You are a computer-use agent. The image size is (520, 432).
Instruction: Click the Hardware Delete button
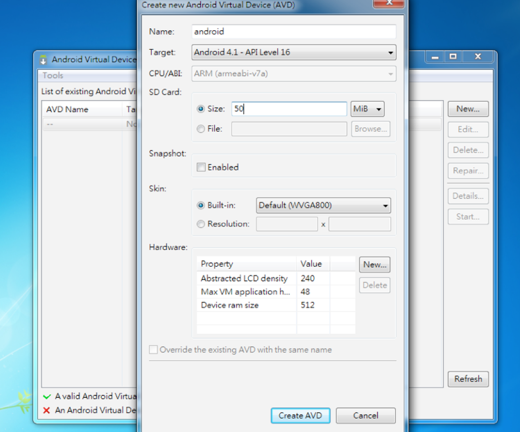(375, 285)
